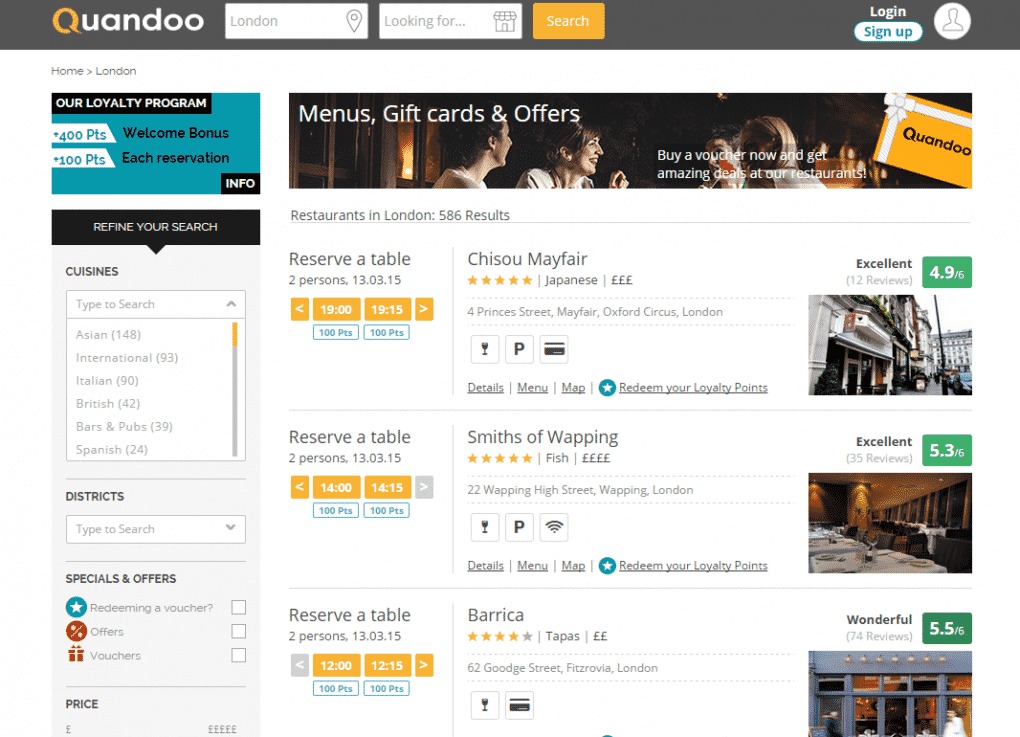The image size is (1020, 737).
Task: Click the gift Vouchers icon in sidebar
Action: pos(76,654)
